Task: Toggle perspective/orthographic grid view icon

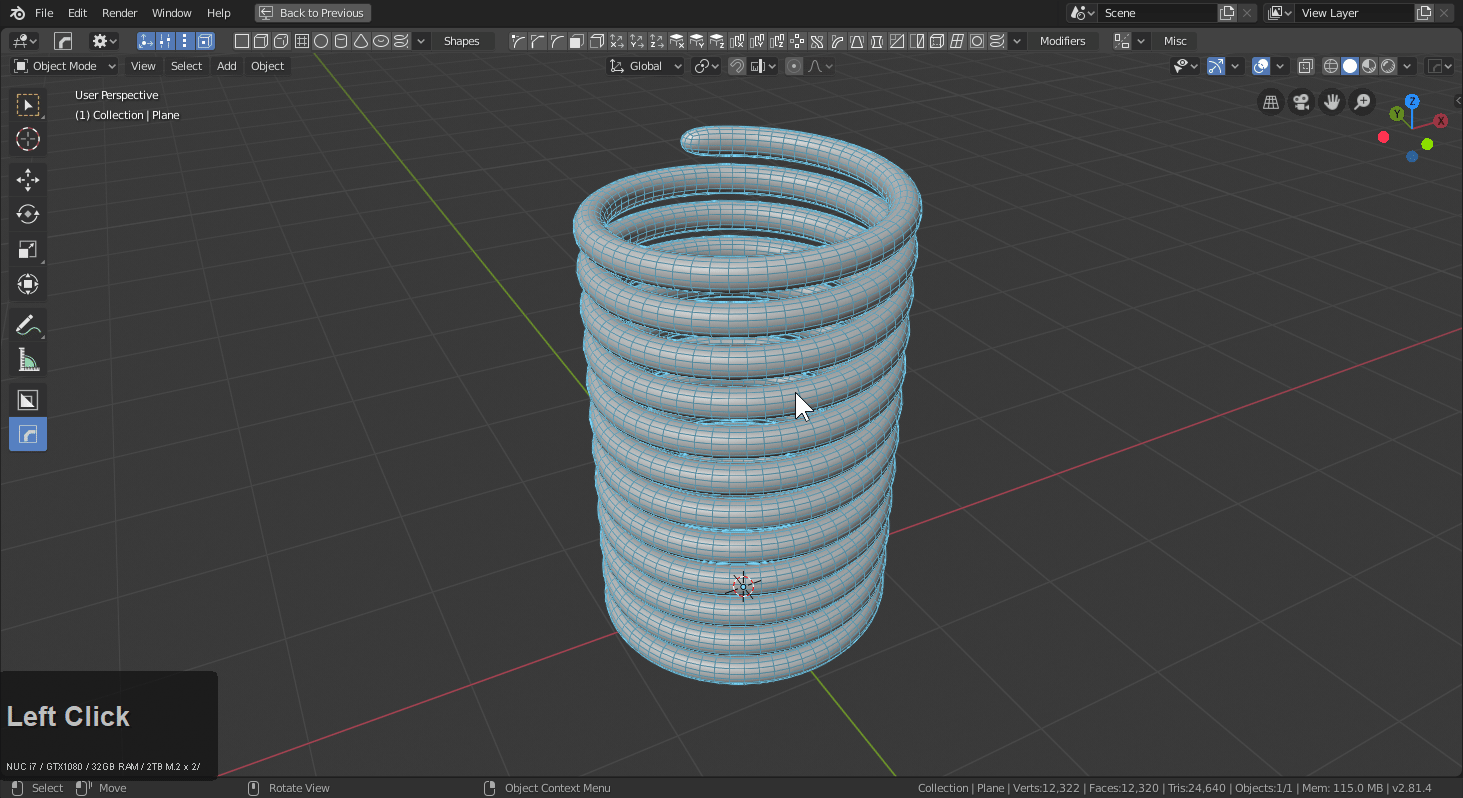Action: click(1271, 102)
